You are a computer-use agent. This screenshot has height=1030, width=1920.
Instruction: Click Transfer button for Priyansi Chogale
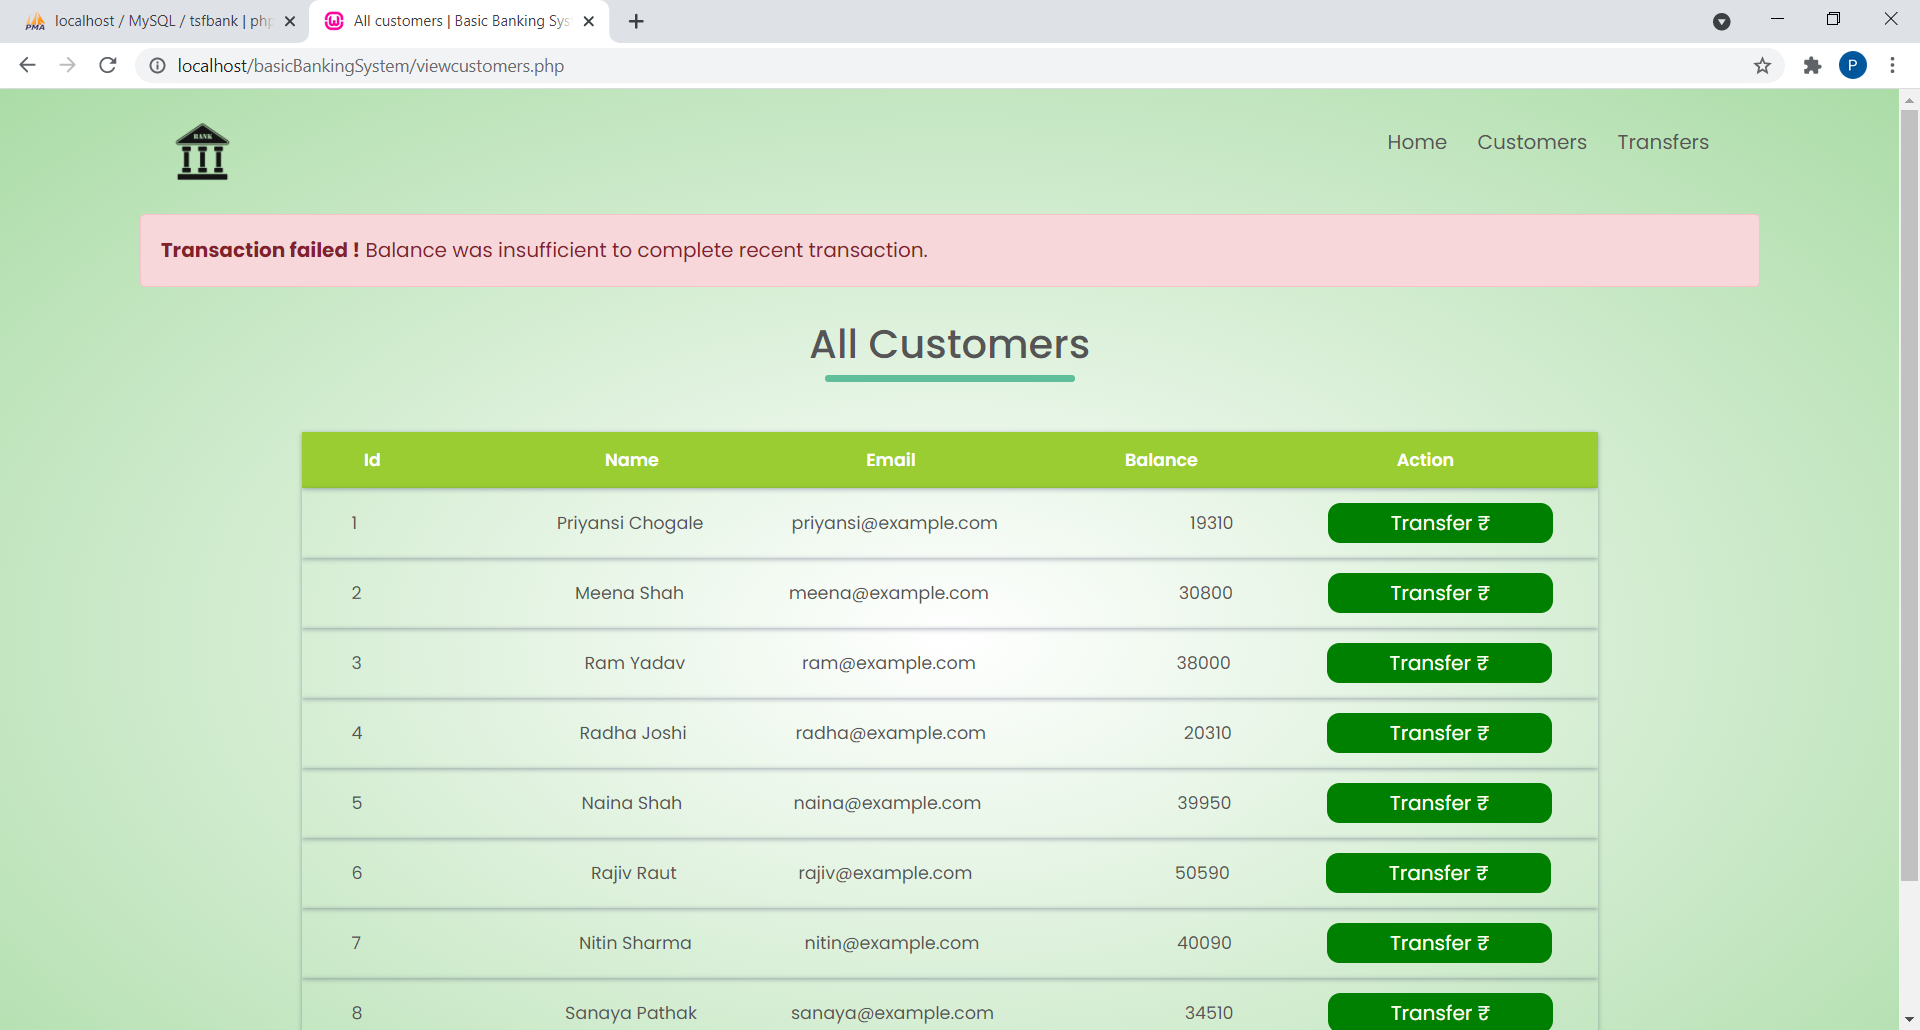pyautogui.click(x=1439, y=522)
